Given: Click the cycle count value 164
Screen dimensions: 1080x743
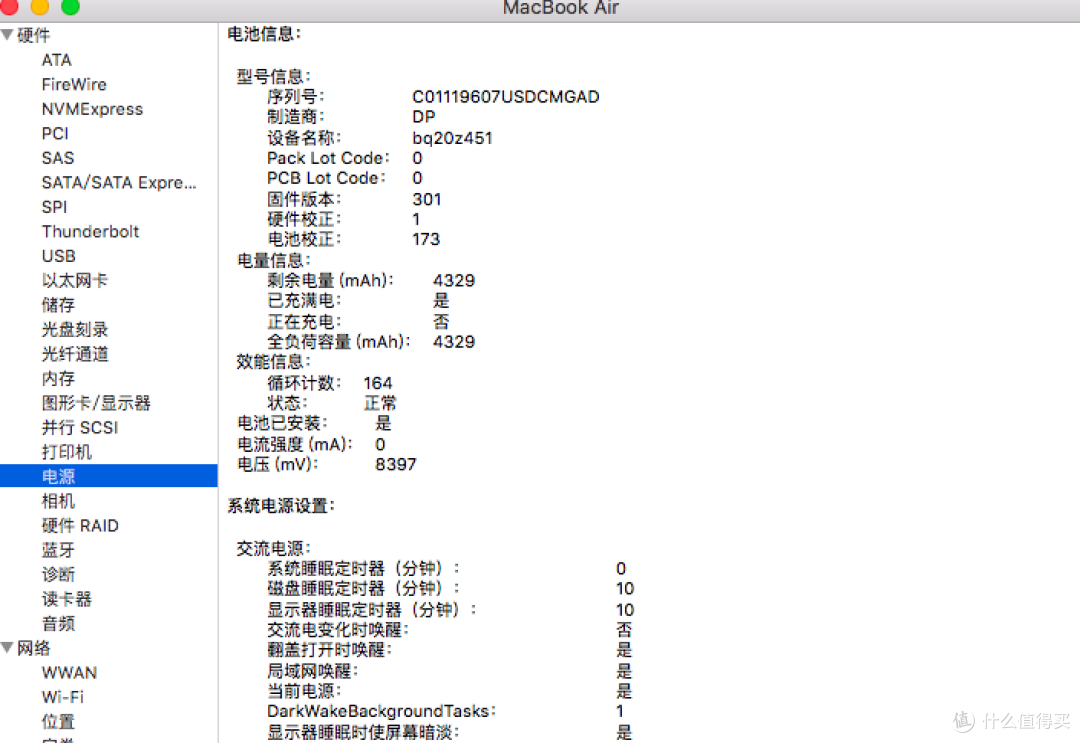Looking at the screenshot, I should [377, 383].
